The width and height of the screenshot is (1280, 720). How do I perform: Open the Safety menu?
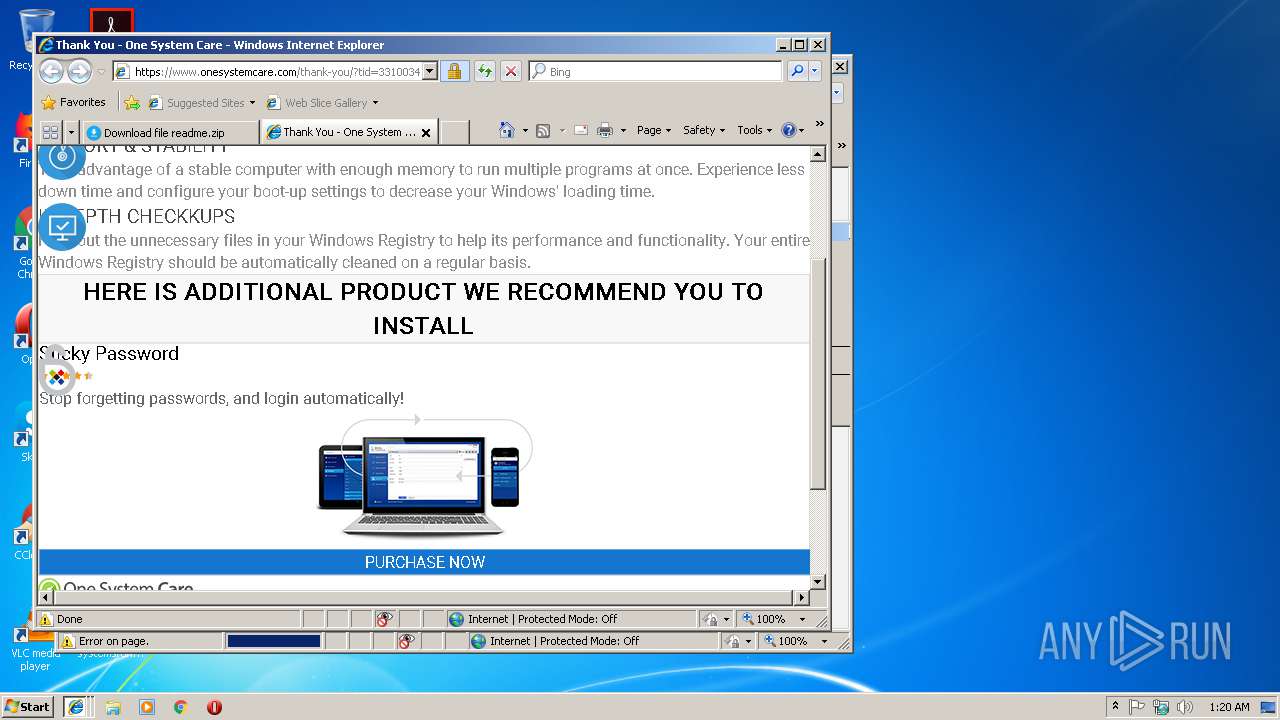[704, 130]
